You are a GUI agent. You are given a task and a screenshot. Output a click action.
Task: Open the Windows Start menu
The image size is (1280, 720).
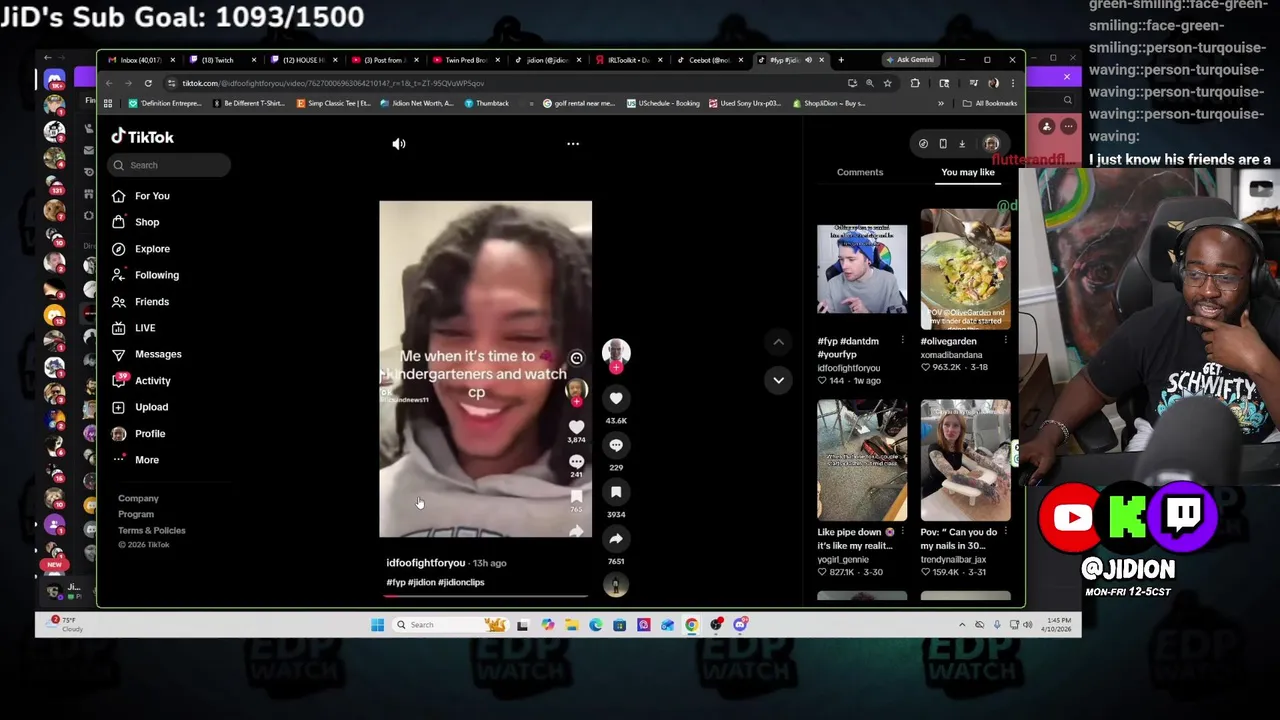(377, 625)
